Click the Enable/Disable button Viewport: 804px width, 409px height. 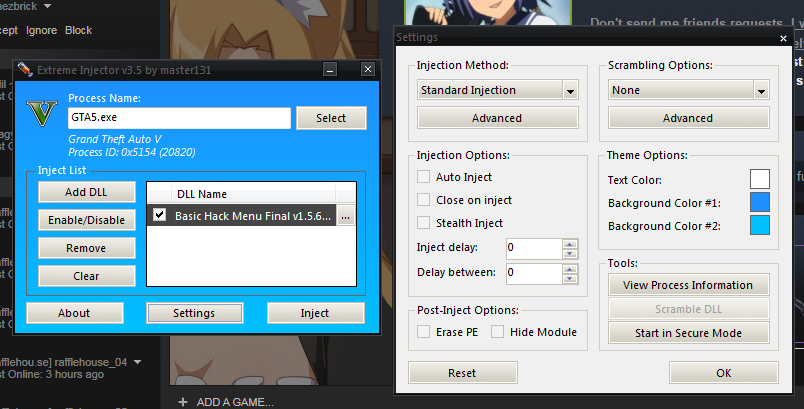[x=87, y=220]
